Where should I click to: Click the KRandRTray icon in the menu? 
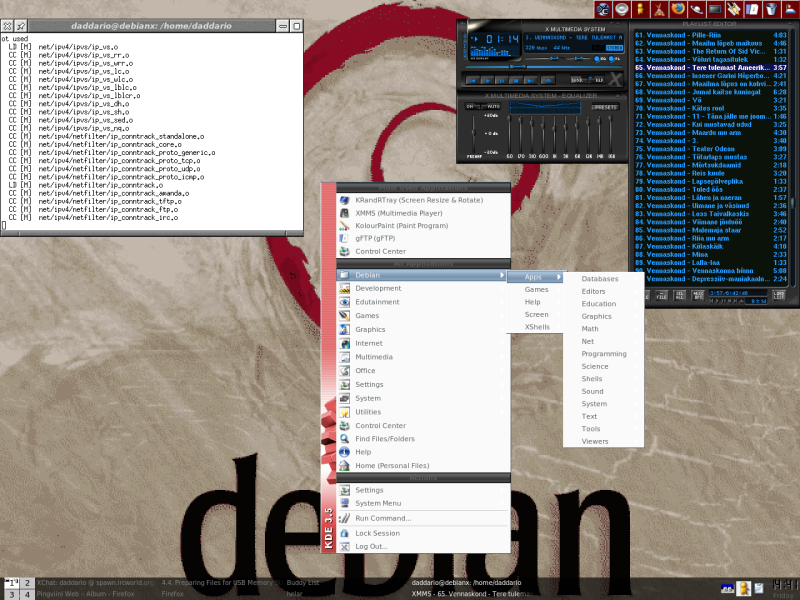[344, 200]
